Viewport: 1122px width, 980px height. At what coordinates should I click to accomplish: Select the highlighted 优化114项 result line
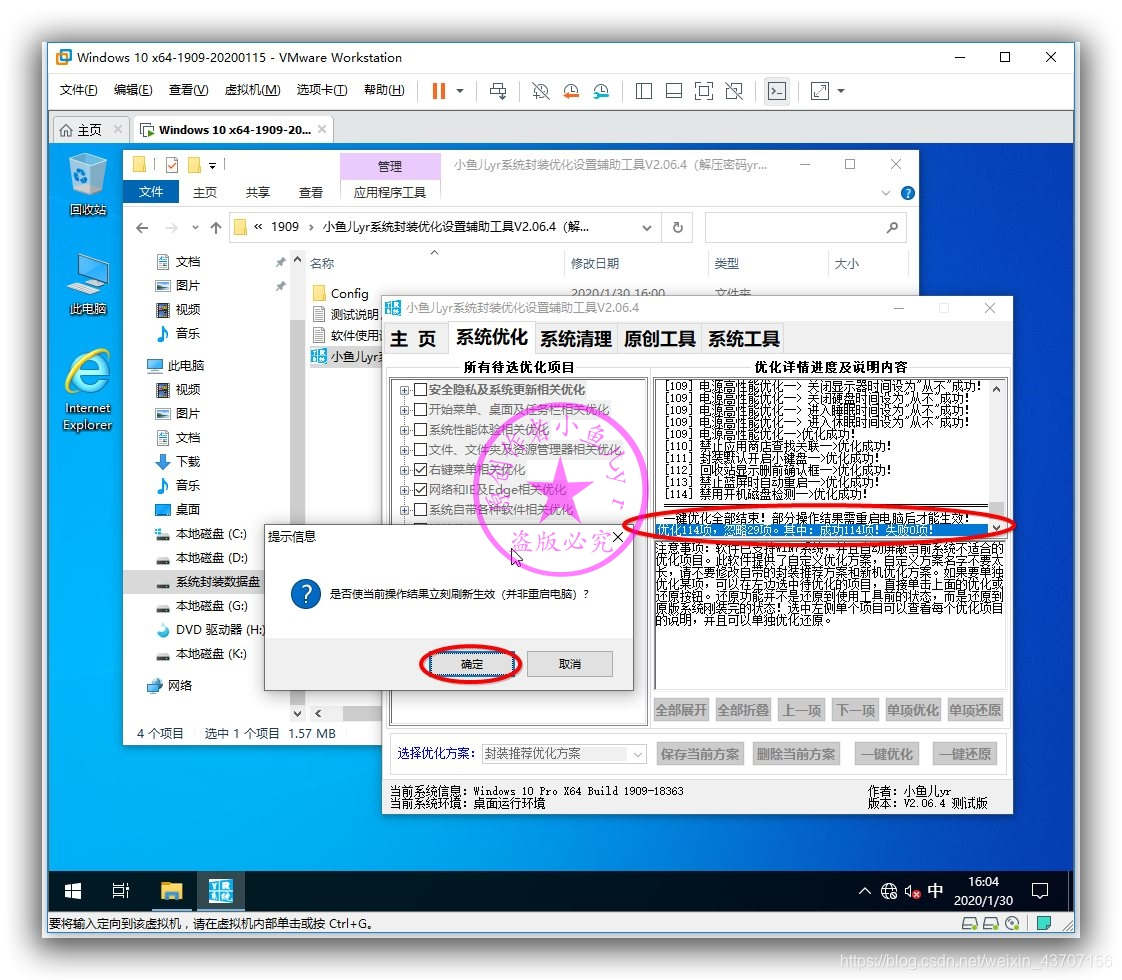point(821,530)
